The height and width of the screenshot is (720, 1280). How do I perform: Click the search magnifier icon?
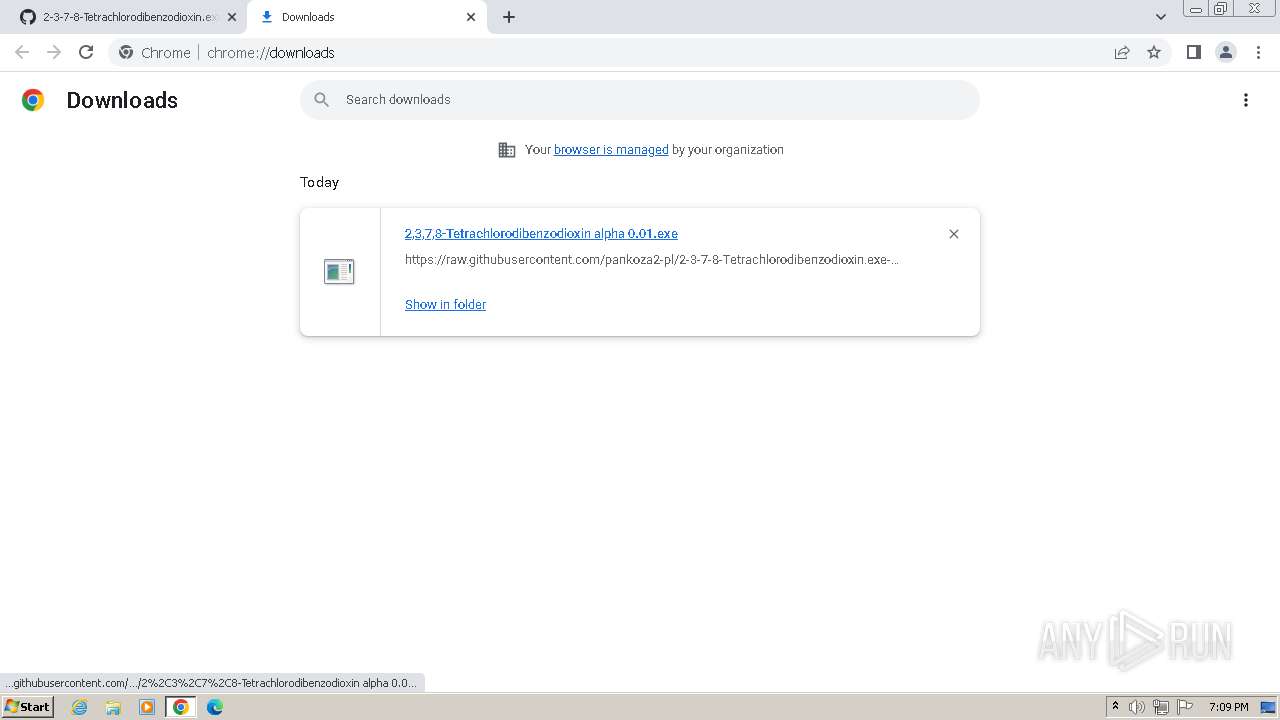click(x=322, y=100)
